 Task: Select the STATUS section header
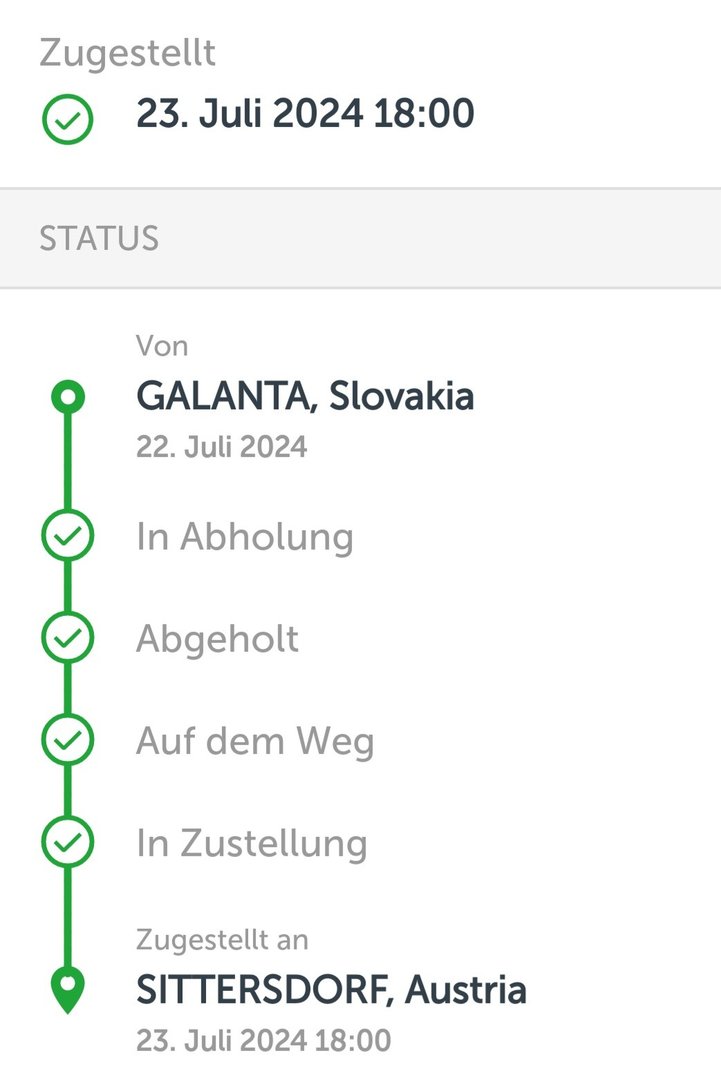(99, 238)
